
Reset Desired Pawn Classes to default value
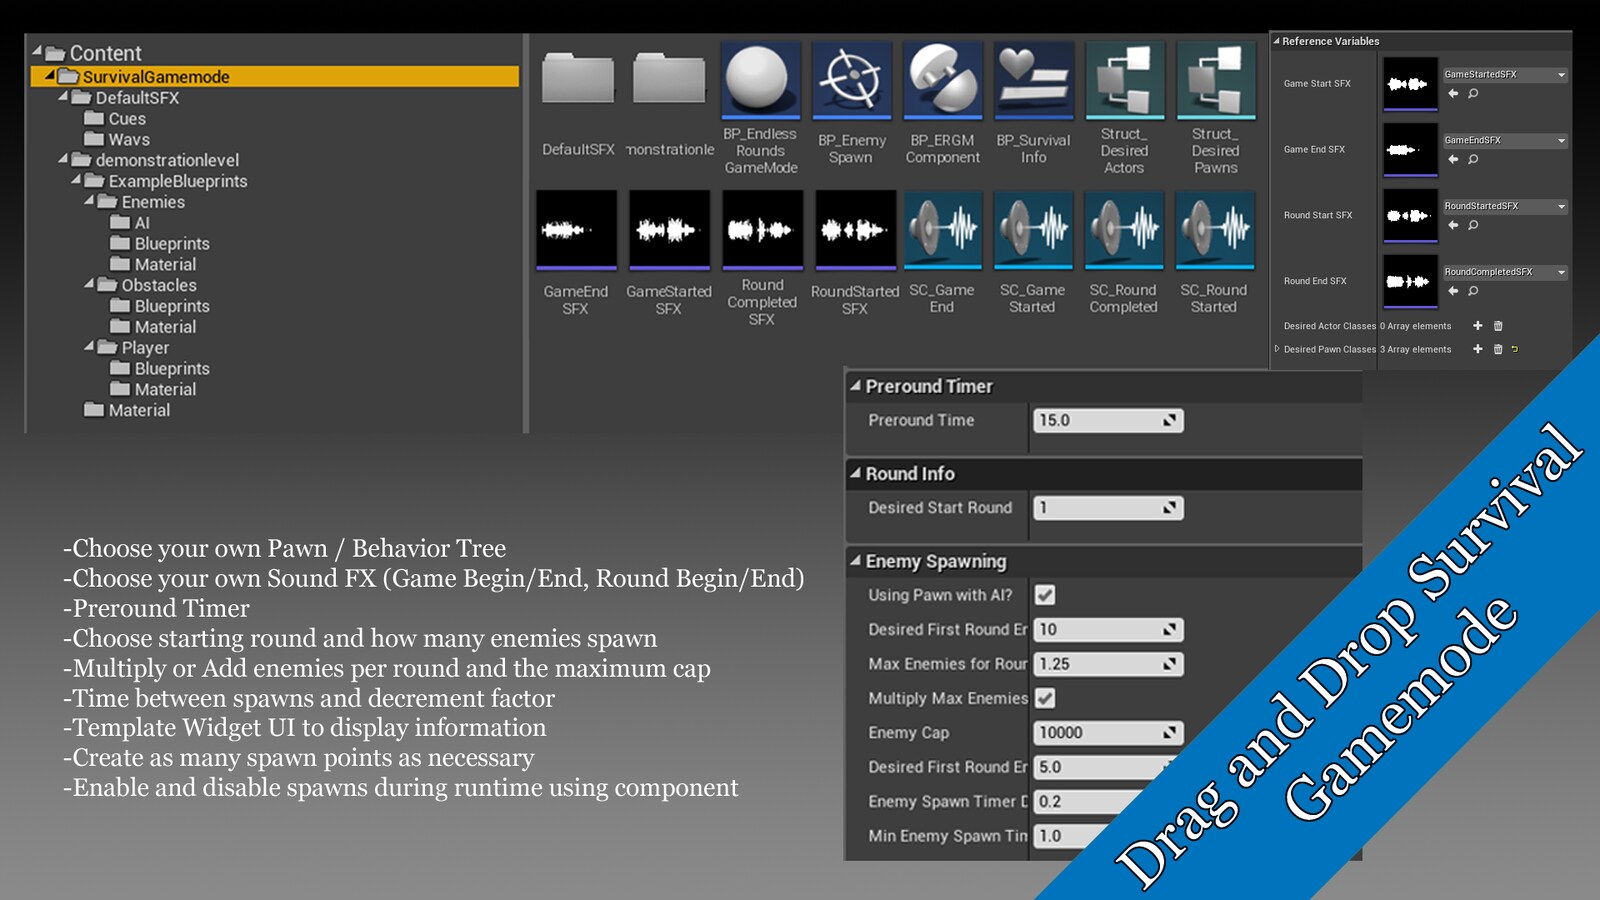[1514, 349]
